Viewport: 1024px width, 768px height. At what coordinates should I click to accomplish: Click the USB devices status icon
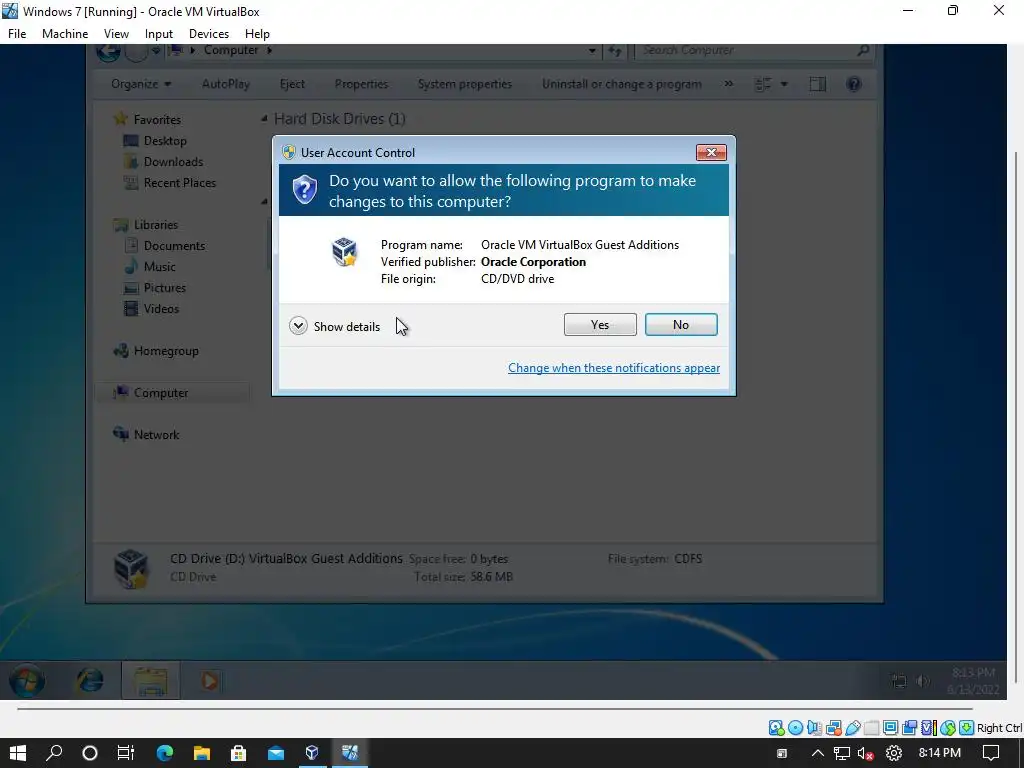(x=852, y=728)
